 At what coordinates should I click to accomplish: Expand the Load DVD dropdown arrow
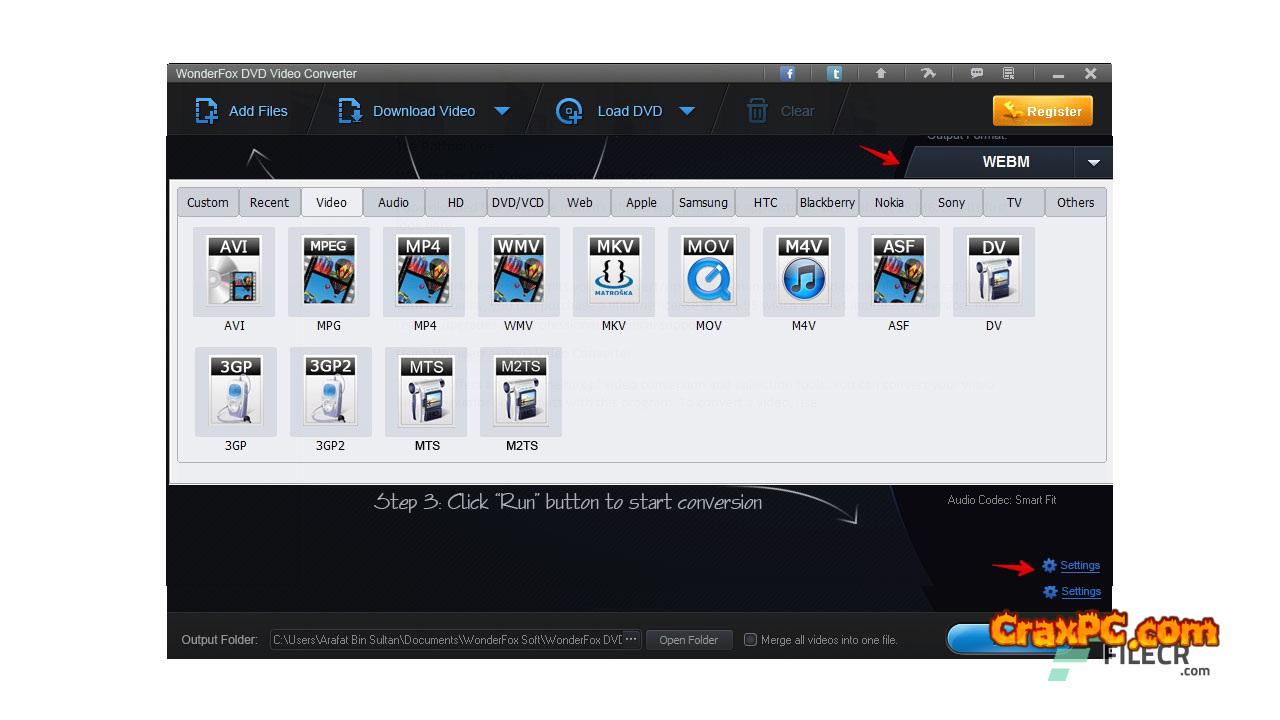click(x=687, y=111)
